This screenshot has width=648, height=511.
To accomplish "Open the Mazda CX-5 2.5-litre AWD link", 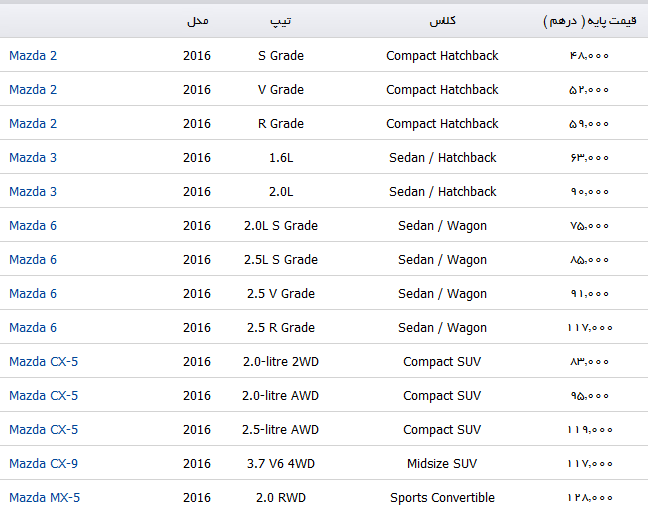I will (43, 429).
